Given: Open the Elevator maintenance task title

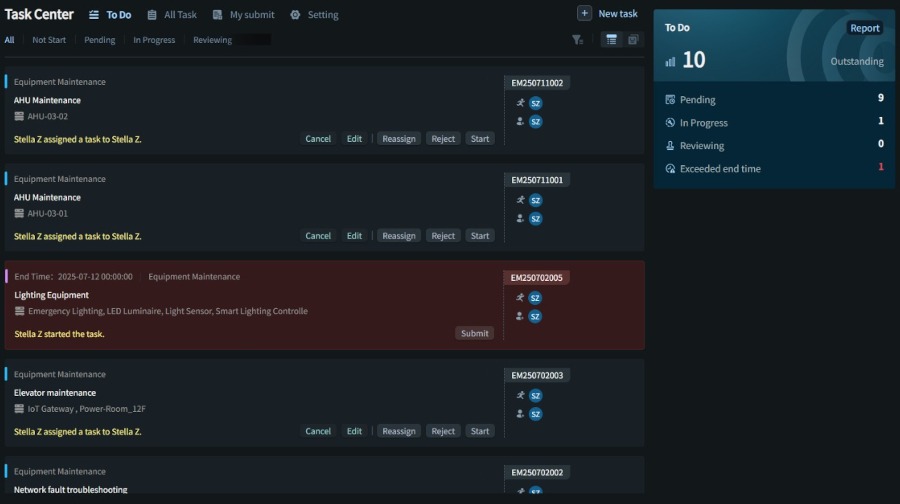Looking at the screenshot, I should pos(55,393).
